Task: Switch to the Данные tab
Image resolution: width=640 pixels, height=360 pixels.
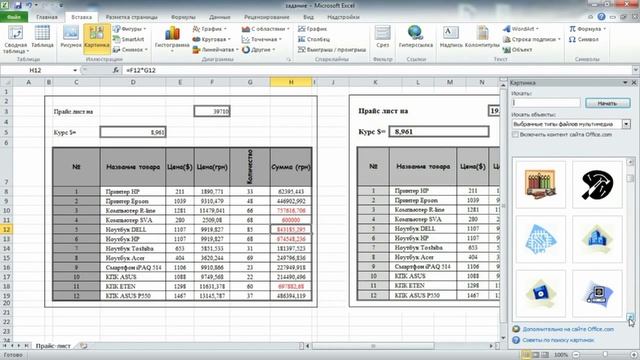Action: (x=220, y=17)
